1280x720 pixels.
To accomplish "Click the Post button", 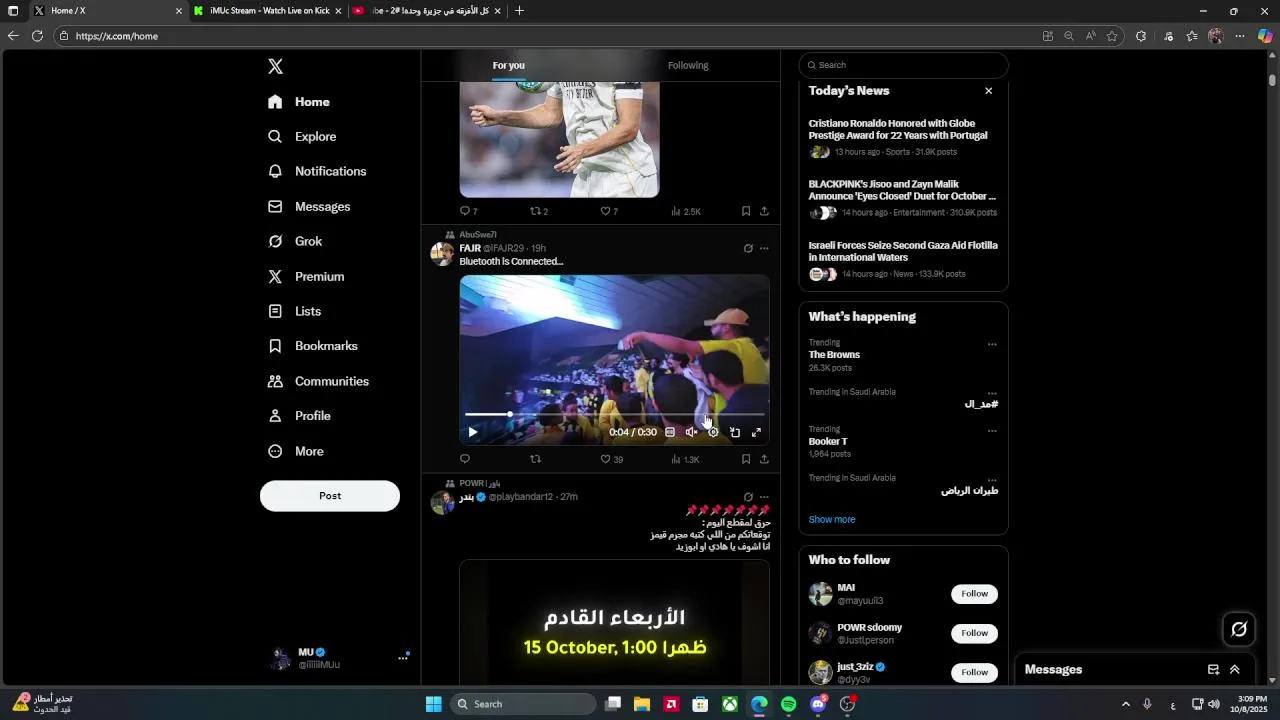I will [330, 496].
